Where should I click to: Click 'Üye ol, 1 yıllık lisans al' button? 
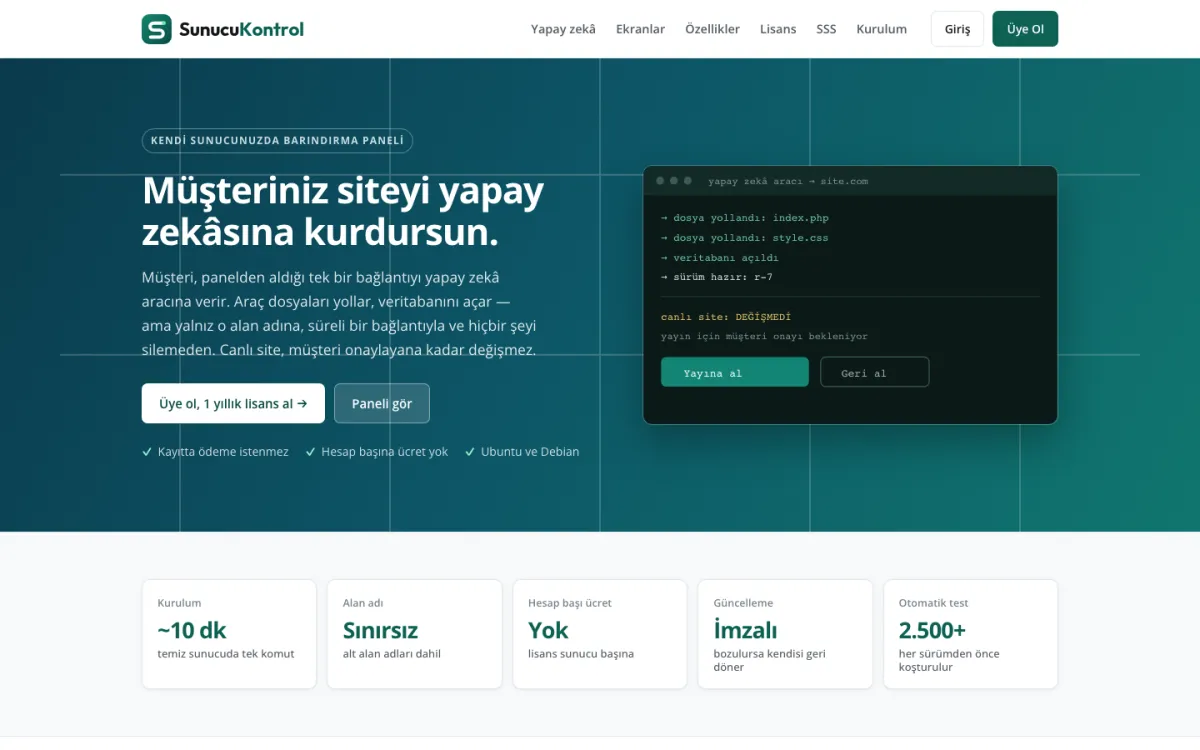coord(233,403)
